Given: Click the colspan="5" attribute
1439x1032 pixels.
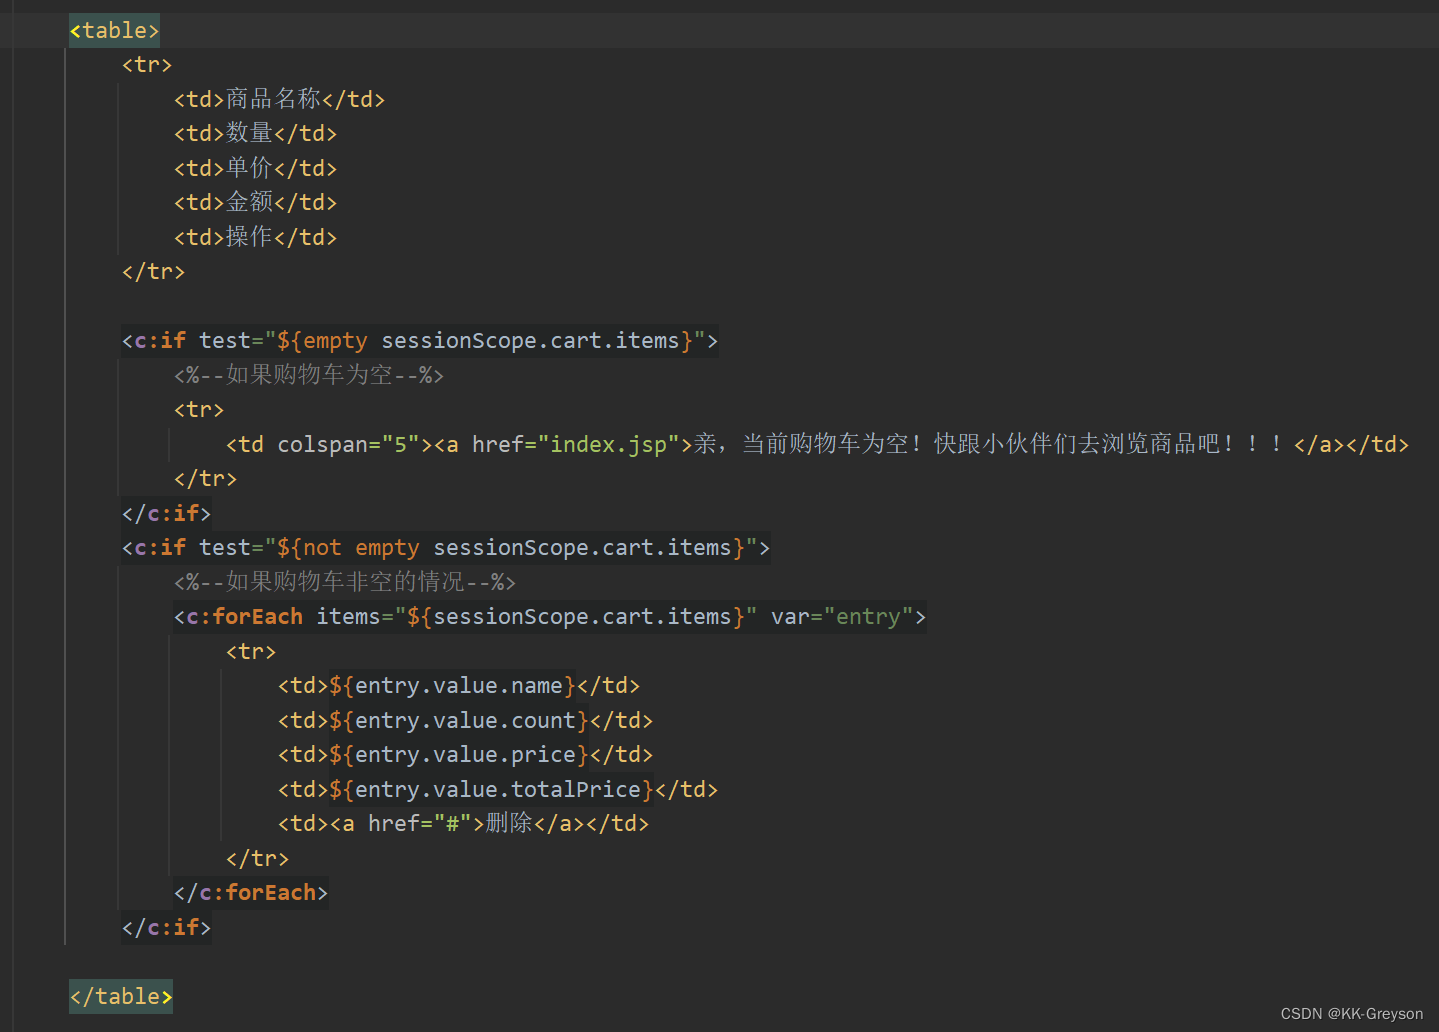Looking at the screenshot, I should [x=349, y=444].
